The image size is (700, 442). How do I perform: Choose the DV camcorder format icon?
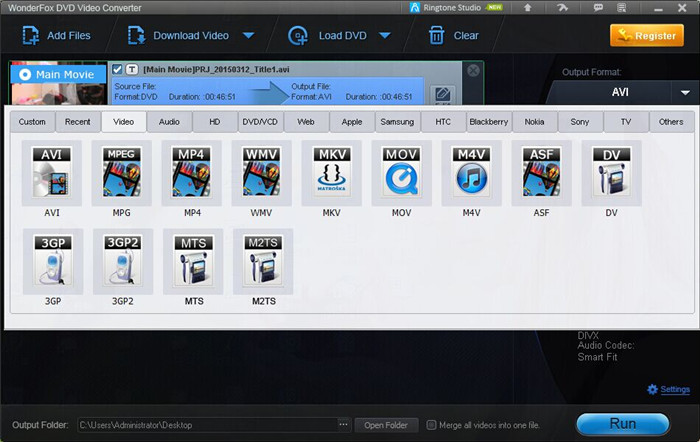(612, 173)
